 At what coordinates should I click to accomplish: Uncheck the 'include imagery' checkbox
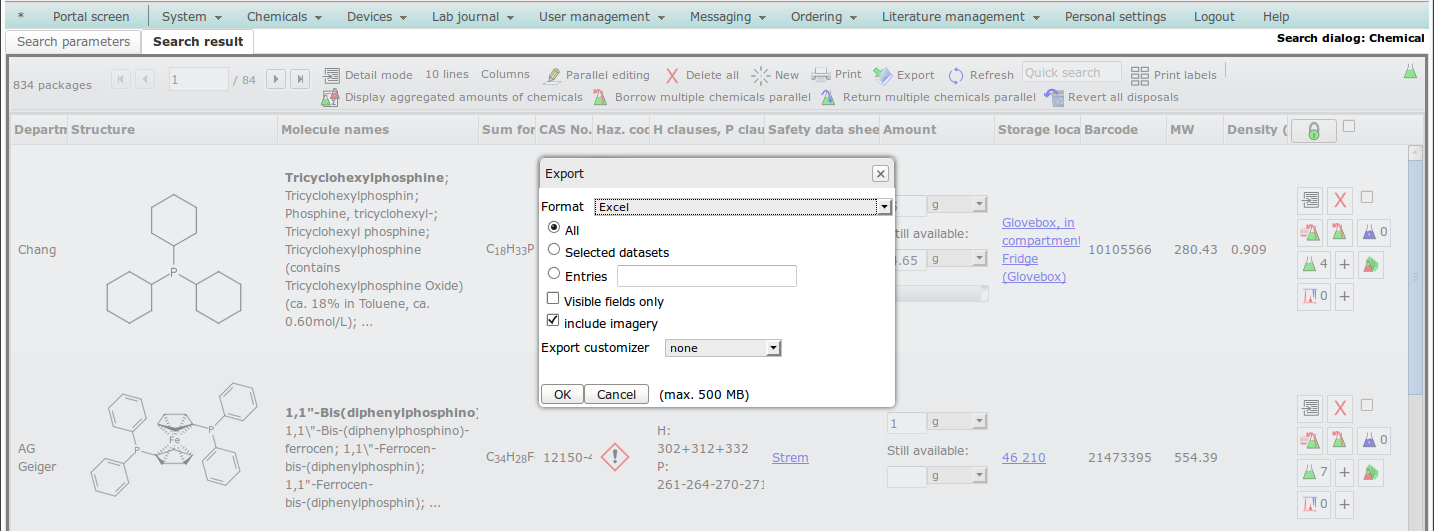click(553, 321)
